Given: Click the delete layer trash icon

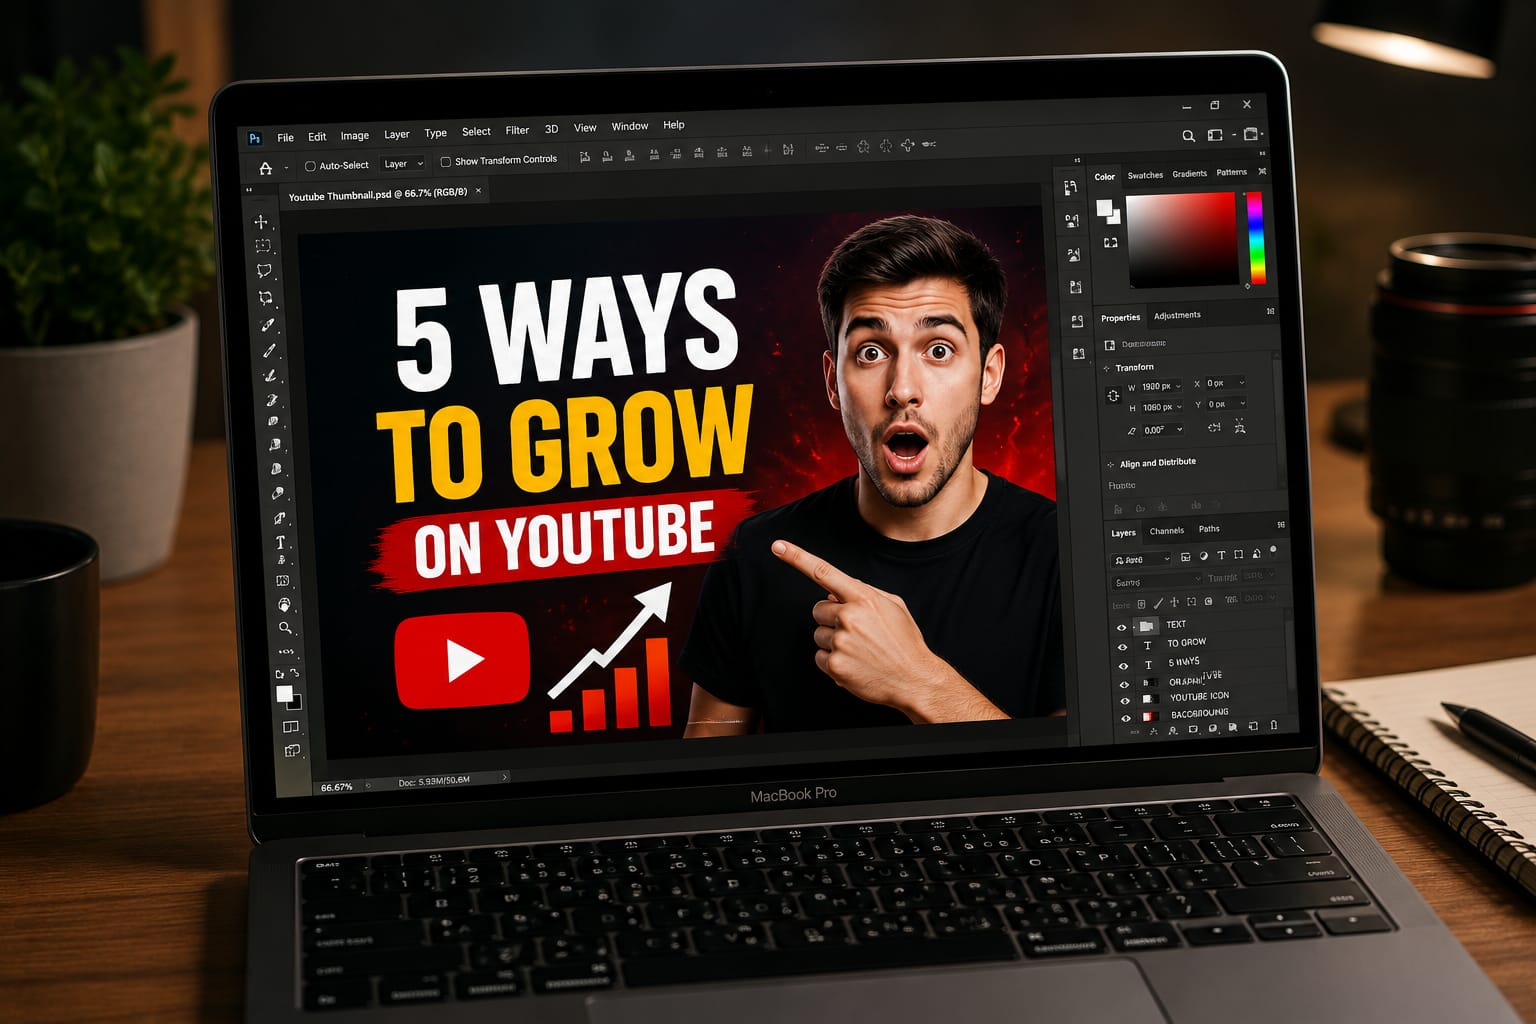Looking at the screenshot, I should [x=1274, y=725].
